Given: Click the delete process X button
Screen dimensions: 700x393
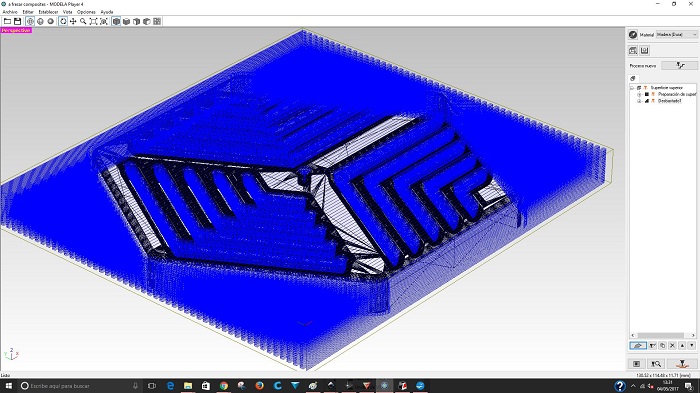Looking at the screenshot, I should point(672,345).
